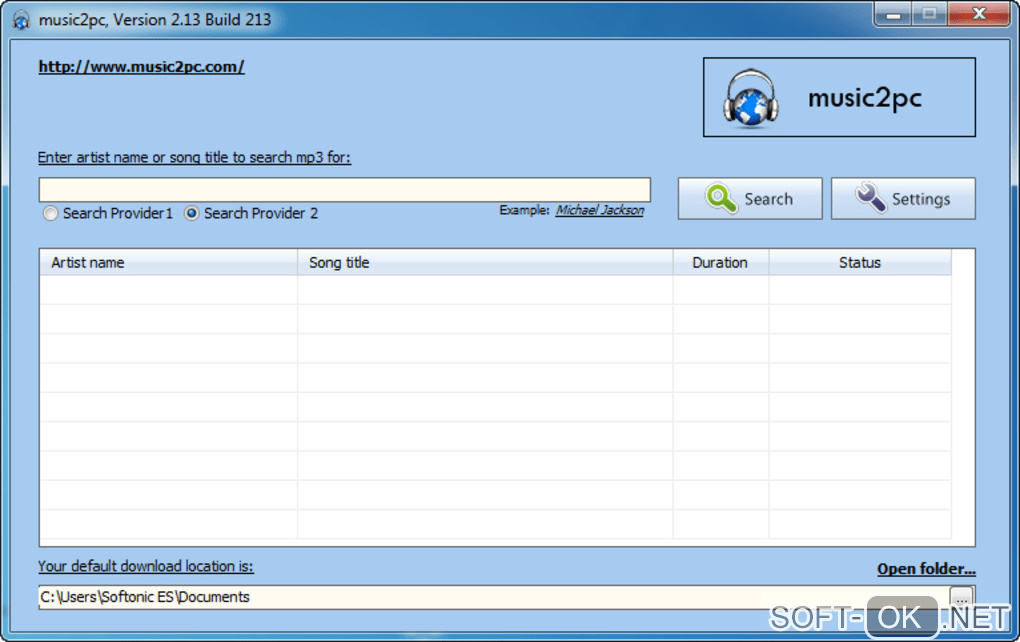Click the music2pc title bar app icon
Viewport: 1020px width, 642px height.
coord(21,20)
